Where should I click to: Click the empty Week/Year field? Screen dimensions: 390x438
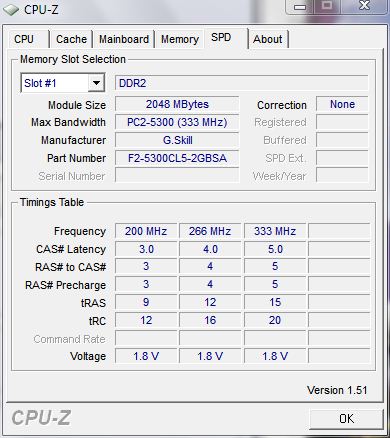pos(342,175)
